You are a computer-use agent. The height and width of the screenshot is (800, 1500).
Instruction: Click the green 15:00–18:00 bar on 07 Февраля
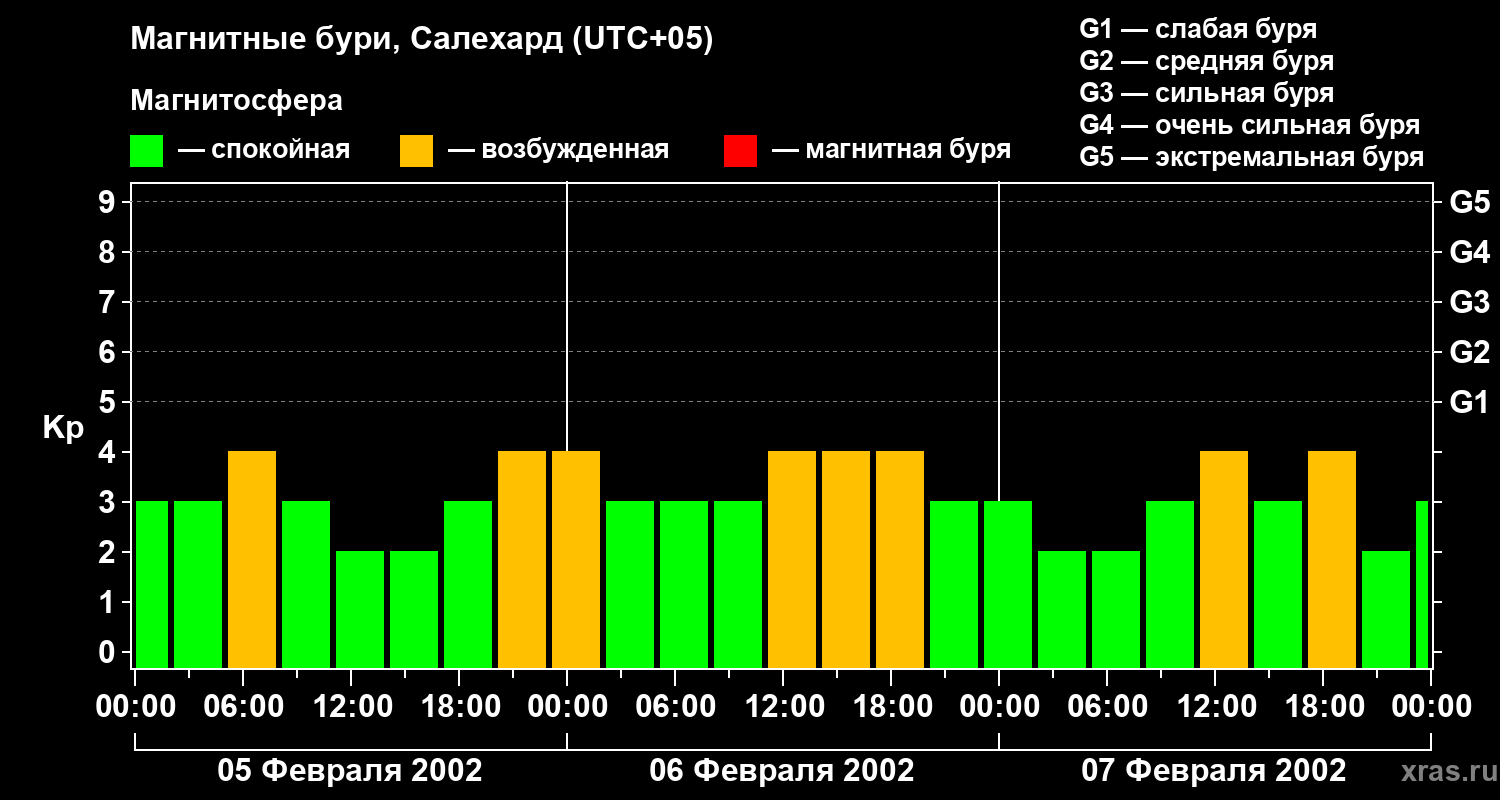point(1278,585)
